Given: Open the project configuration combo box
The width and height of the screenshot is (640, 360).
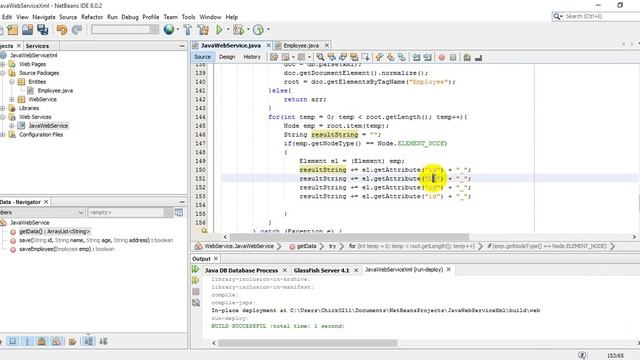Looking at the screenshot, I should tap(125, 29).
